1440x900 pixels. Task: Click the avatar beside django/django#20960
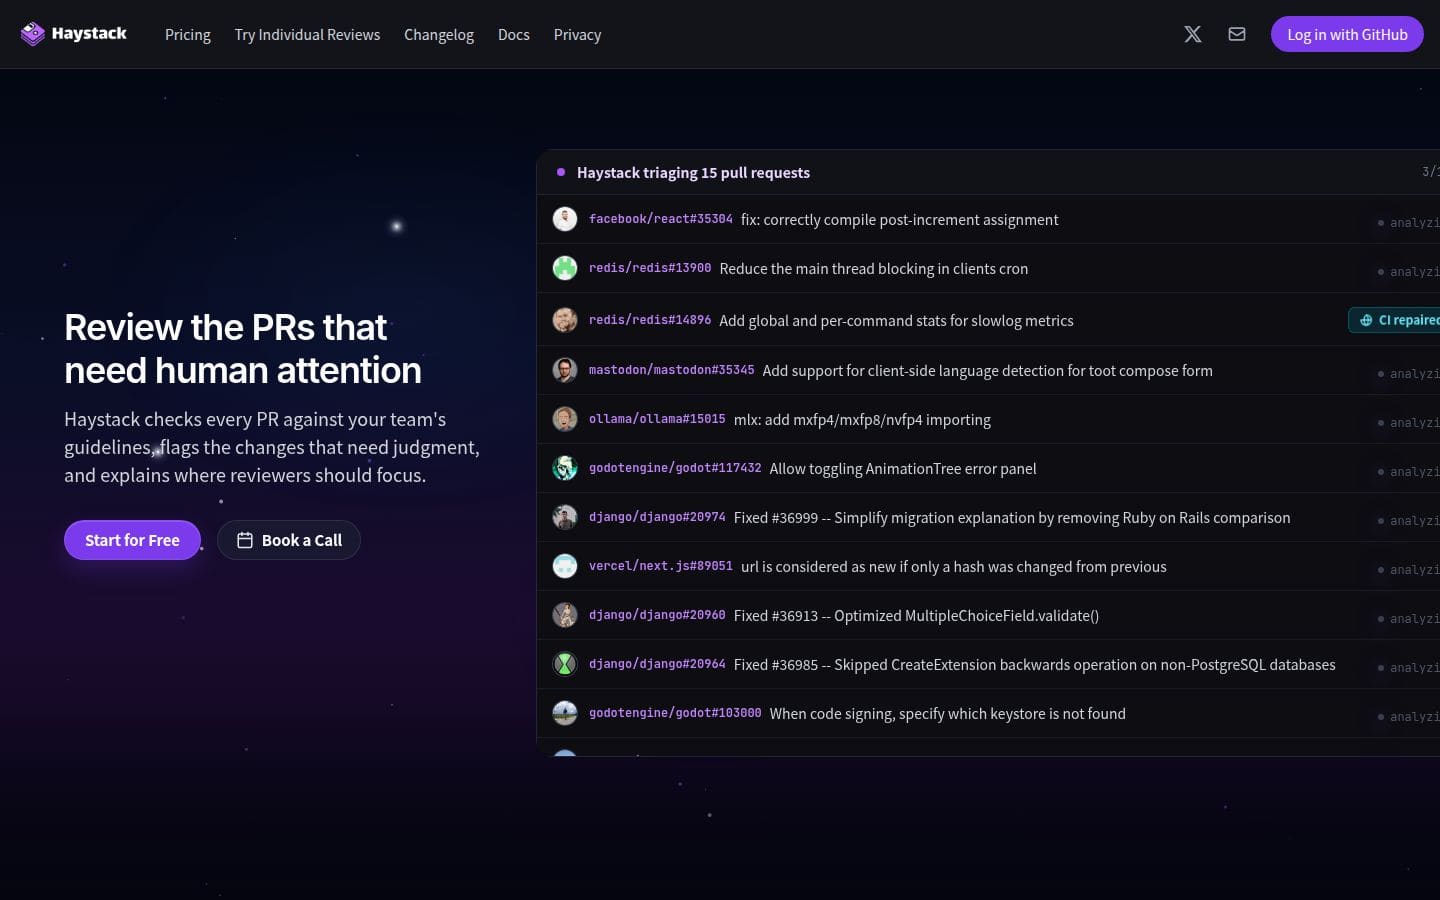coord(565,615)
